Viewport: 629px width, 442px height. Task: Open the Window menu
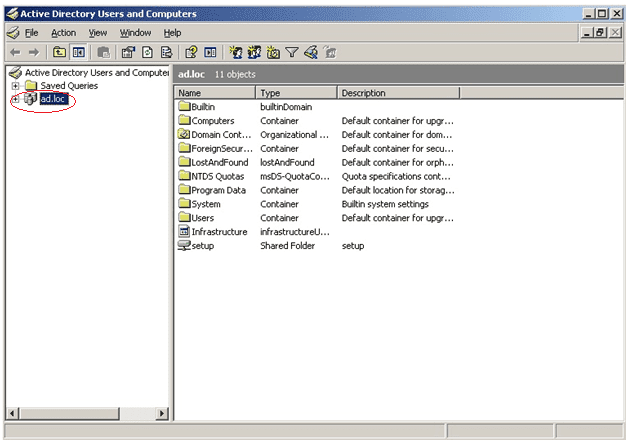tap(136, 33)
